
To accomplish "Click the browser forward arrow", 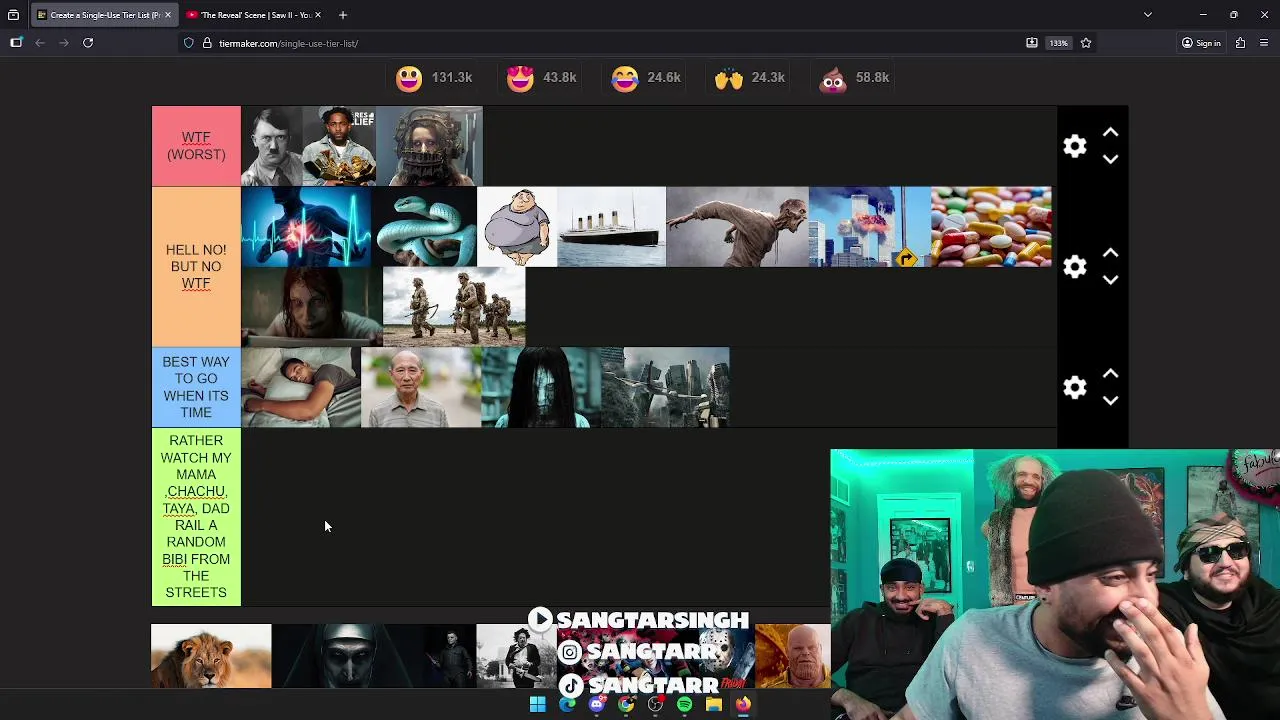I will coord(64,43).
